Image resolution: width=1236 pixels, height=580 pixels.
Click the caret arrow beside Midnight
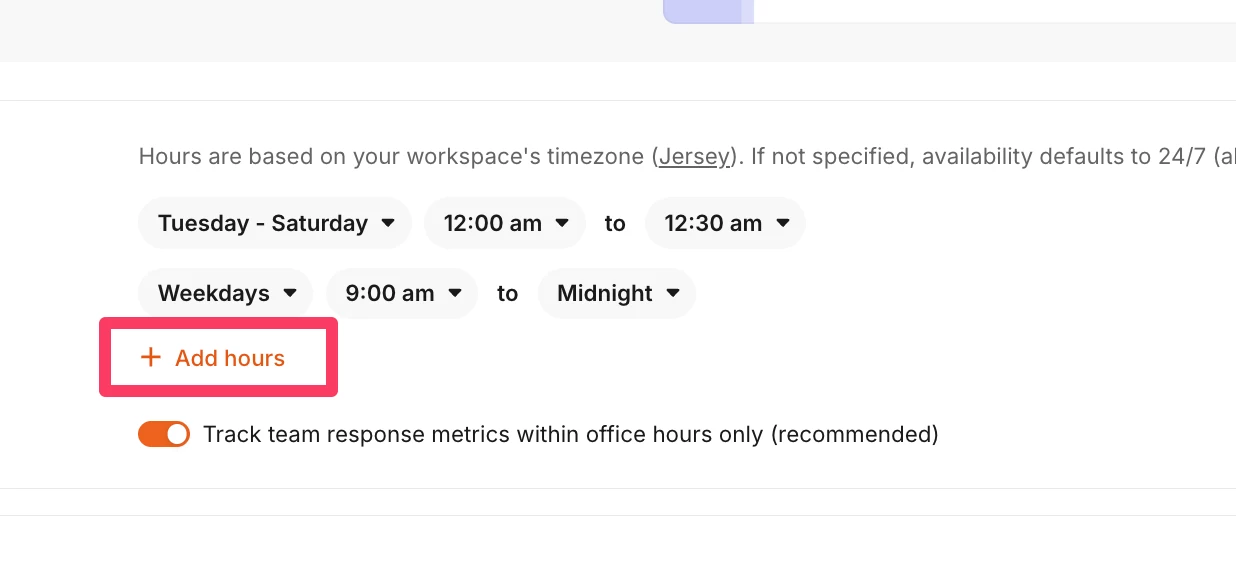673,293
